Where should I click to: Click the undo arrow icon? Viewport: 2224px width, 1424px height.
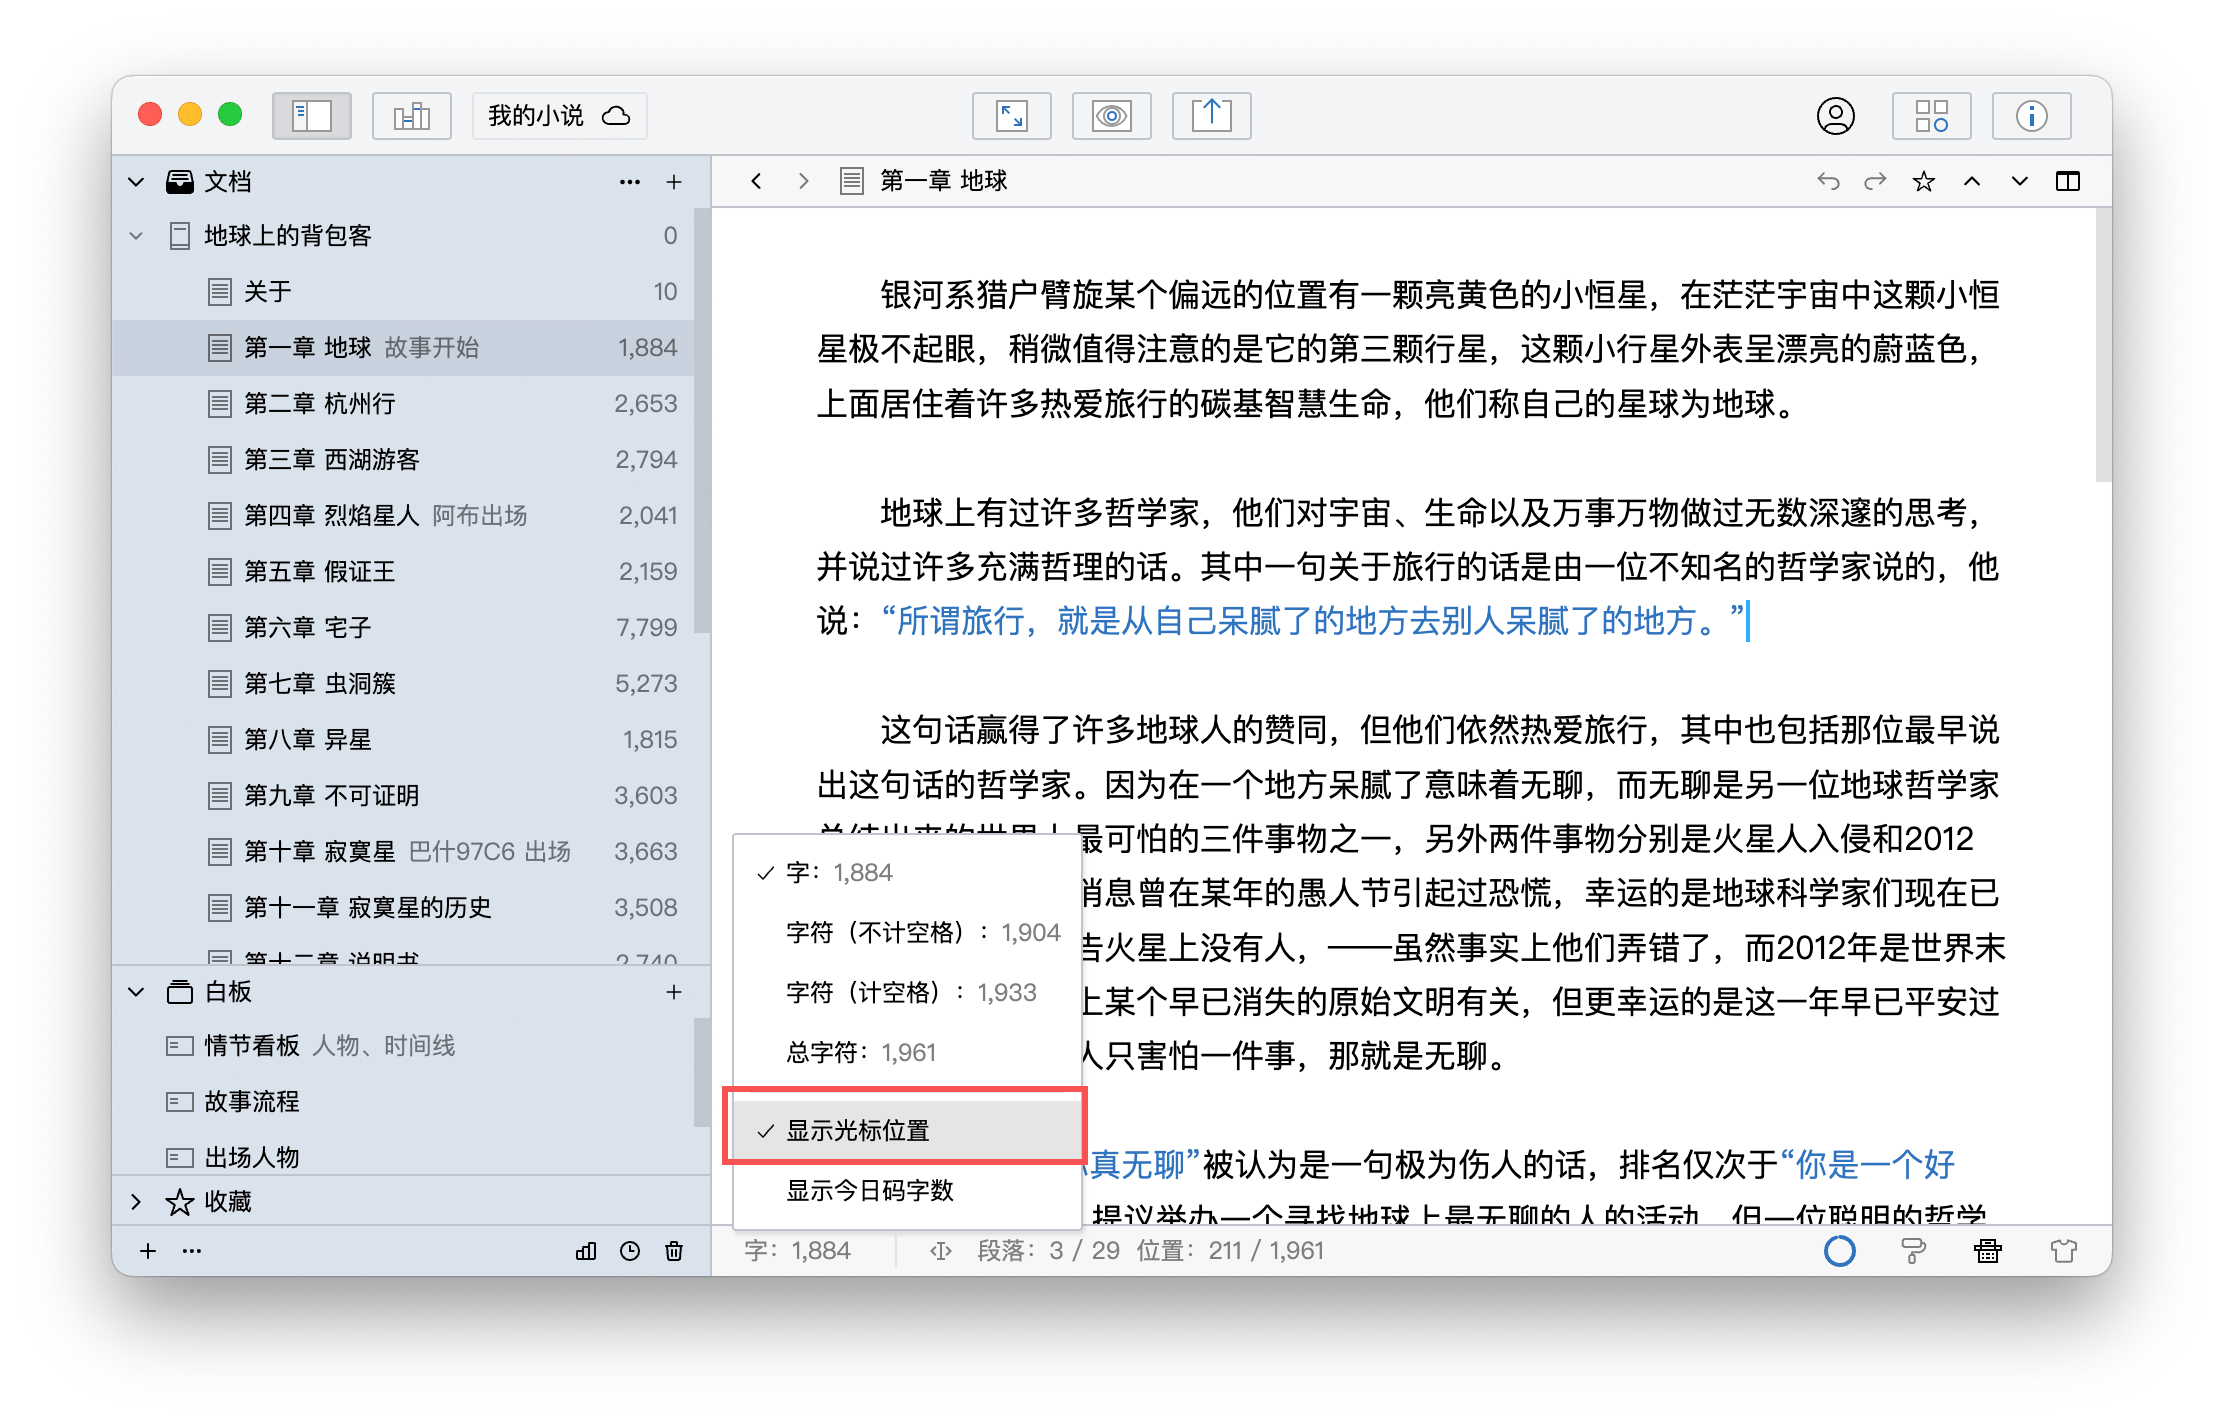point(1828,181)
